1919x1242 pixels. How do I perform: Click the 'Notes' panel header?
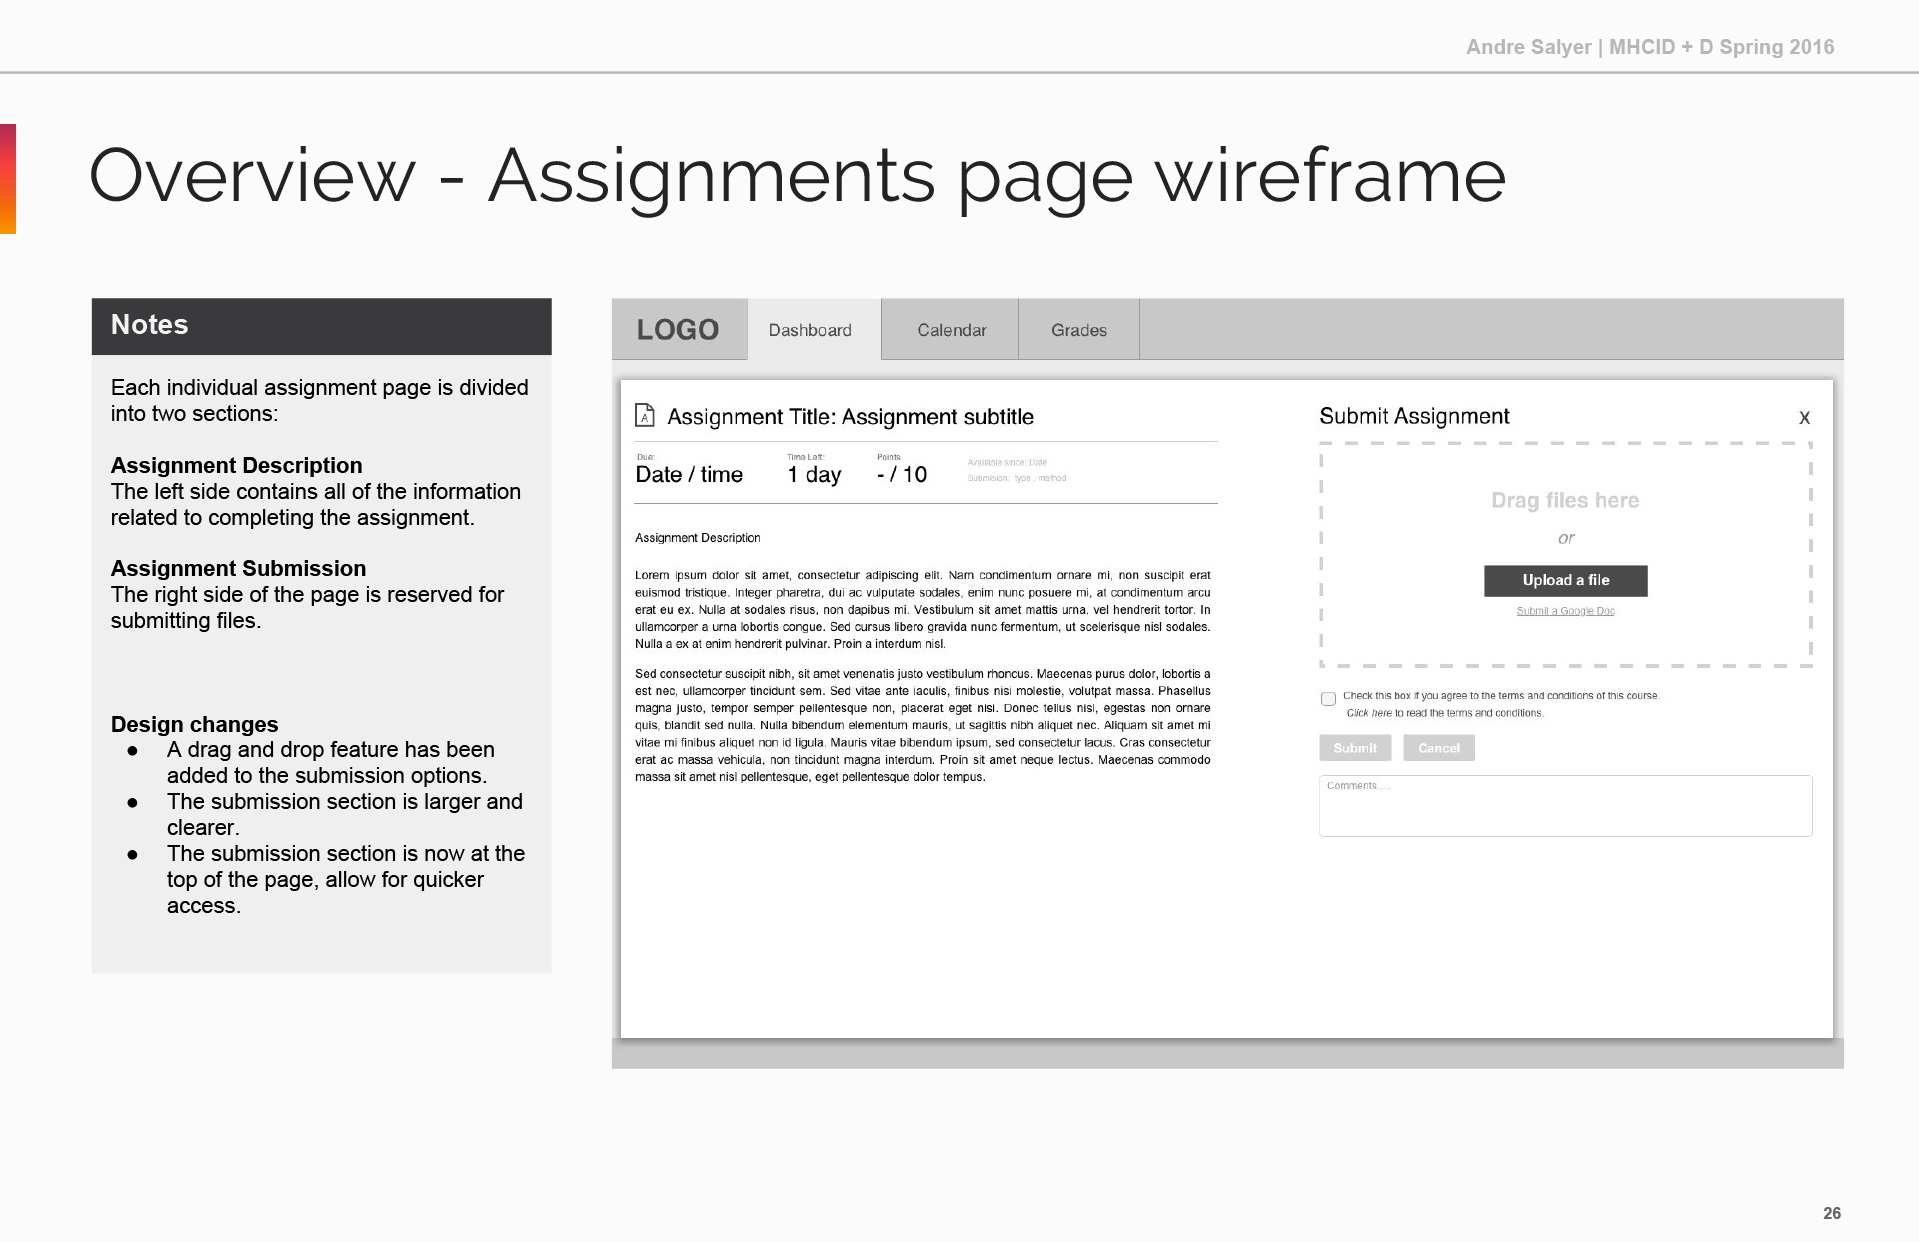point(321,326)
